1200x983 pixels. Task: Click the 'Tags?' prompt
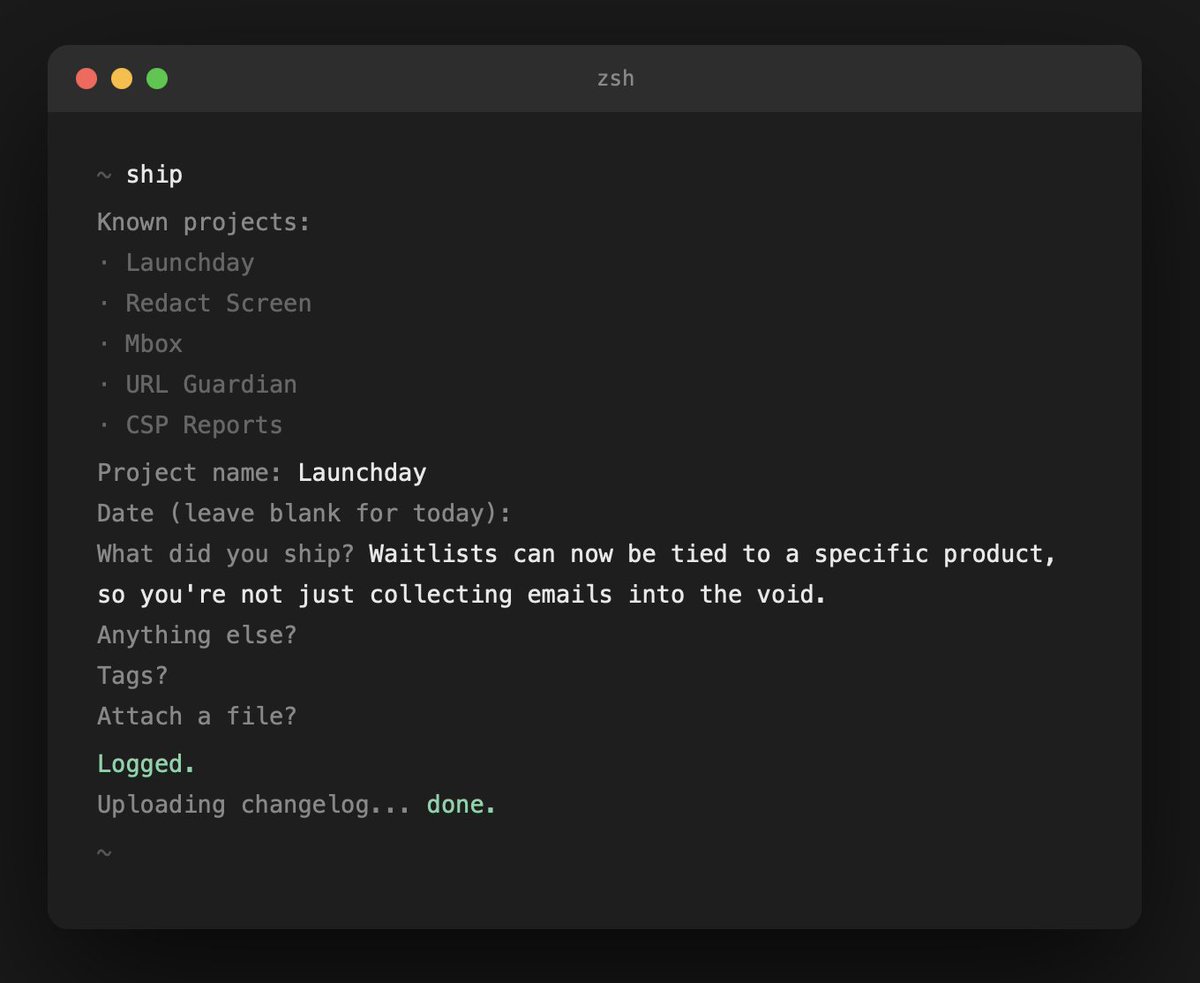click(133, 676)
